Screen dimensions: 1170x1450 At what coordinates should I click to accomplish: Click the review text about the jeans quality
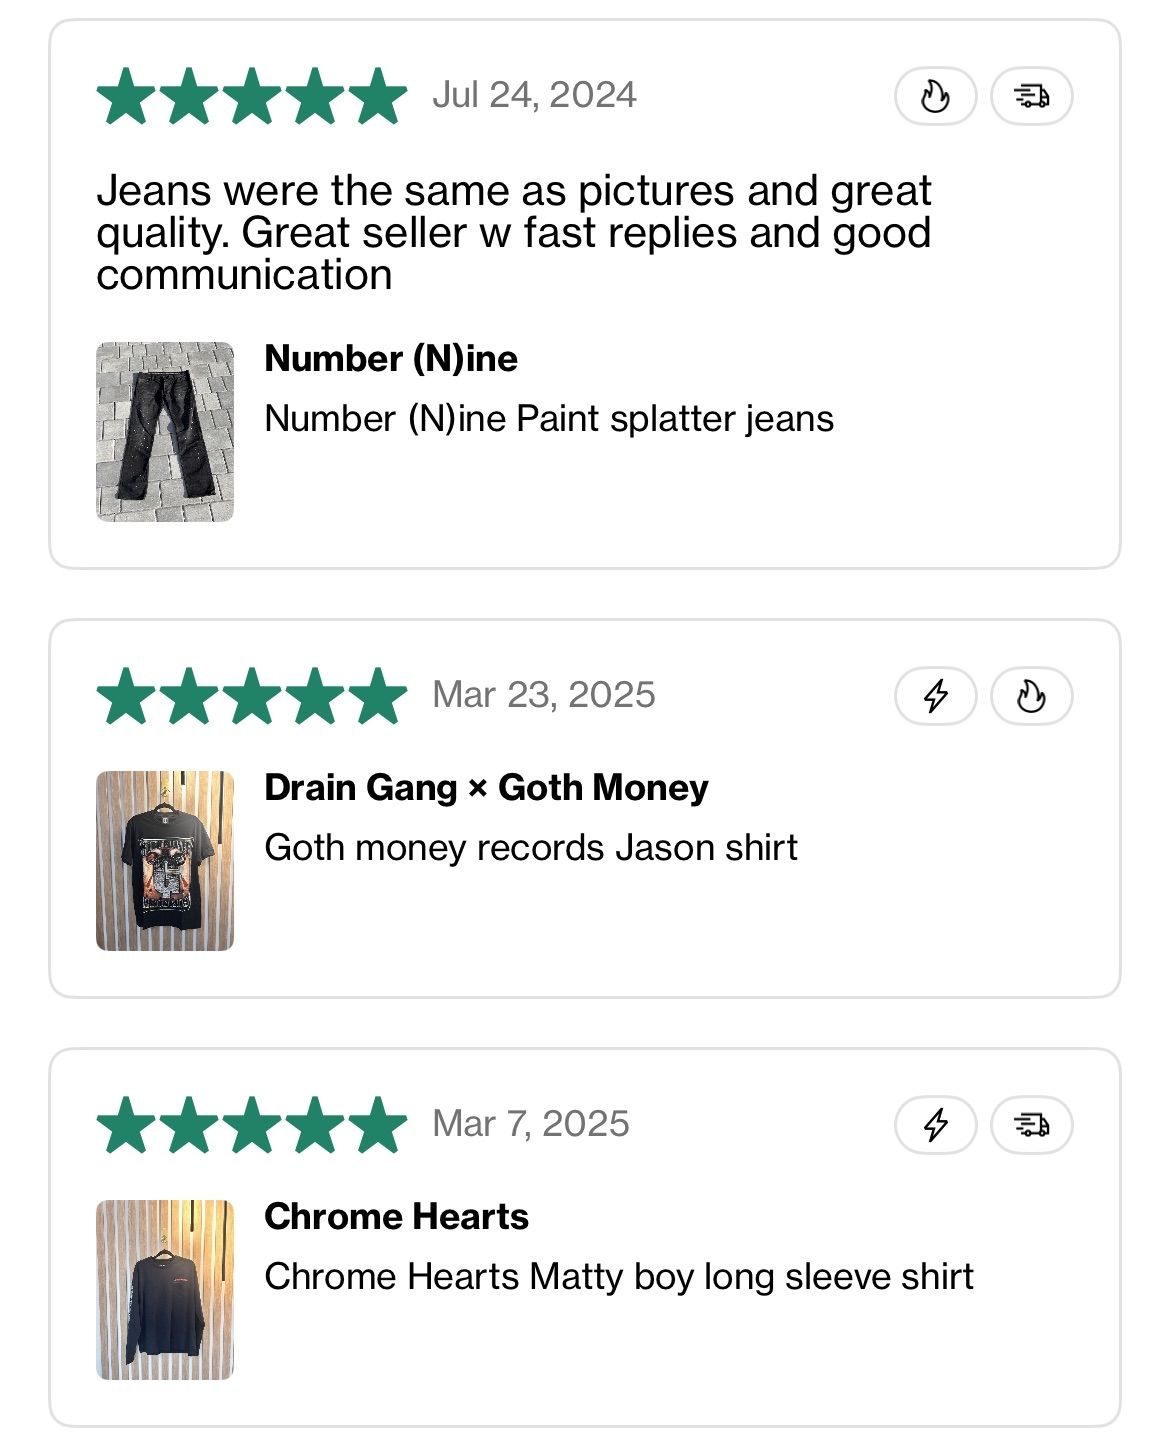(x=514, y=232)
